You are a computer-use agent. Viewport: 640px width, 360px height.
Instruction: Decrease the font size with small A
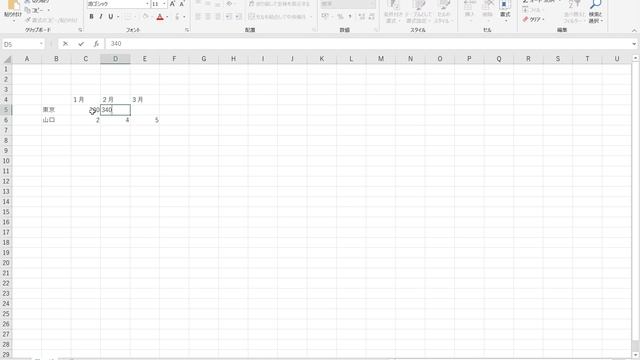coord(182,4)
